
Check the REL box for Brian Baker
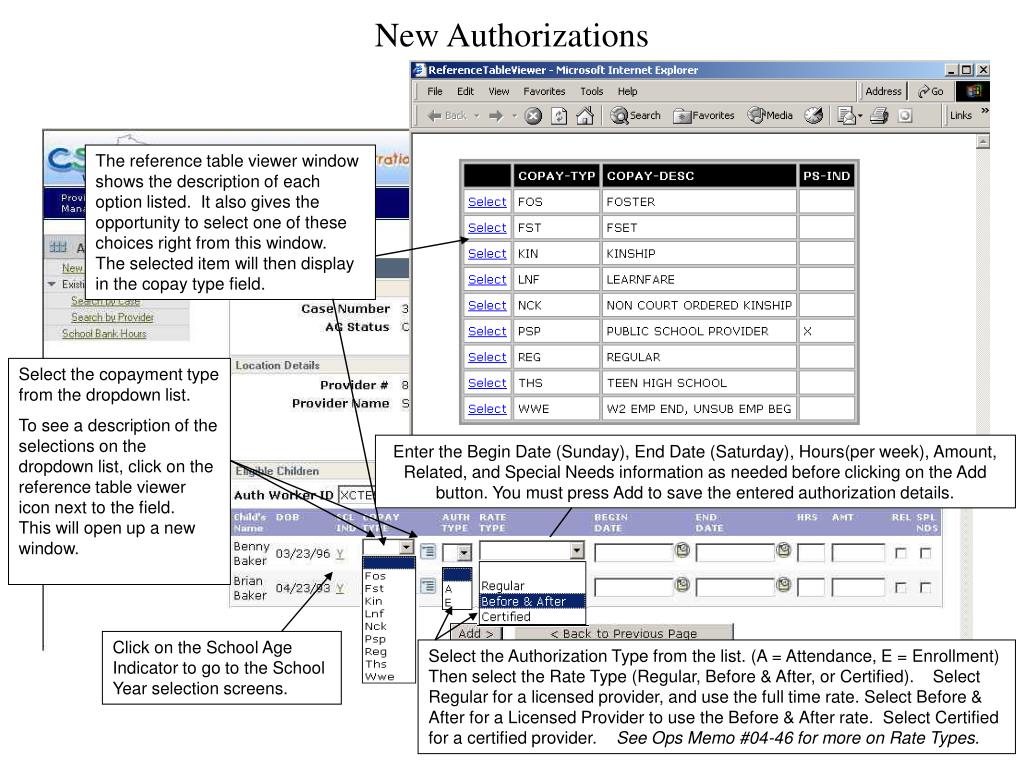901,587
